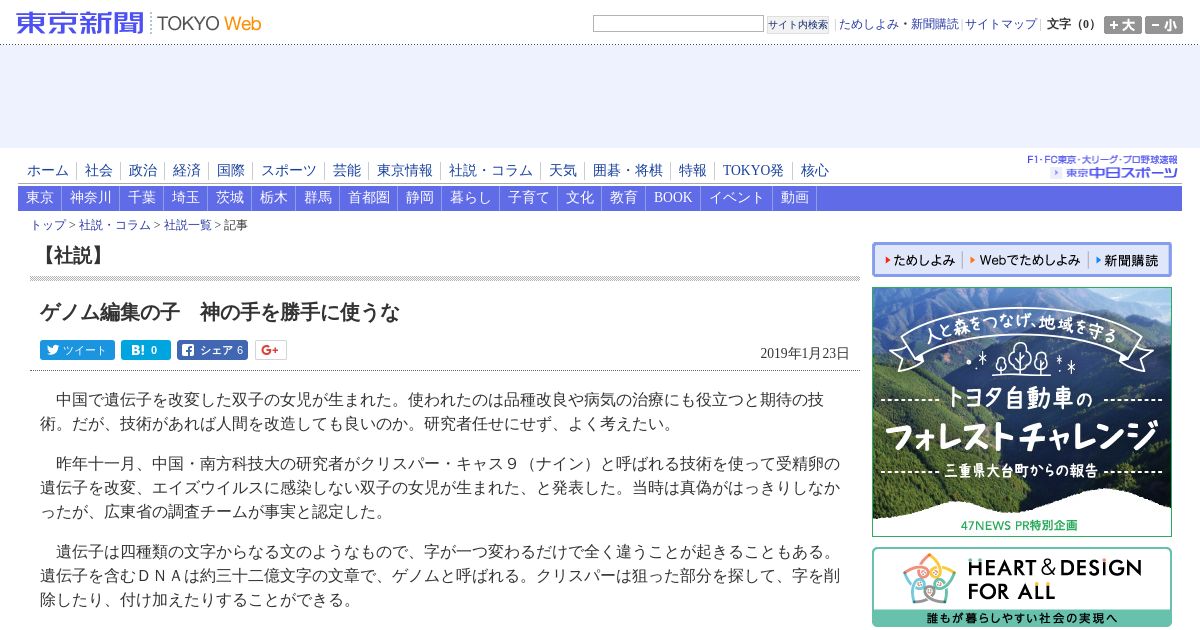Open the 核心 section

pyautogui.click(x=815, y=171)
